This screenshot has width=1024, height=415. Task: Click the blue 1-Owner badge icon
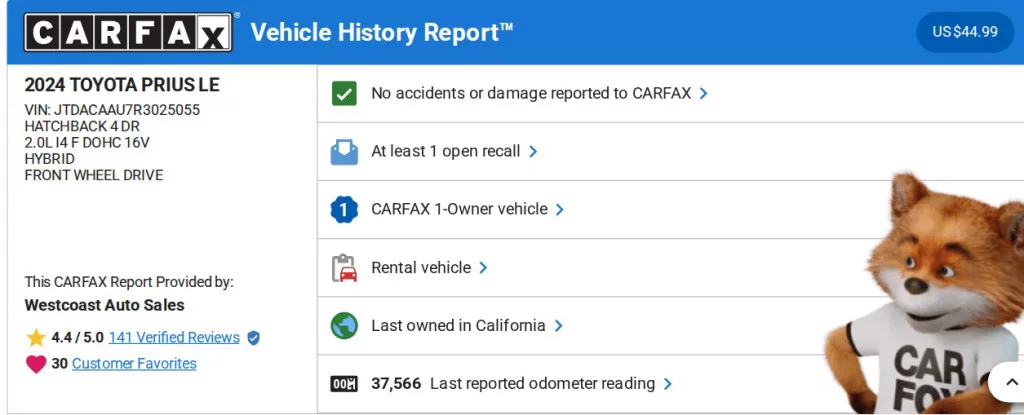(344, 210)
